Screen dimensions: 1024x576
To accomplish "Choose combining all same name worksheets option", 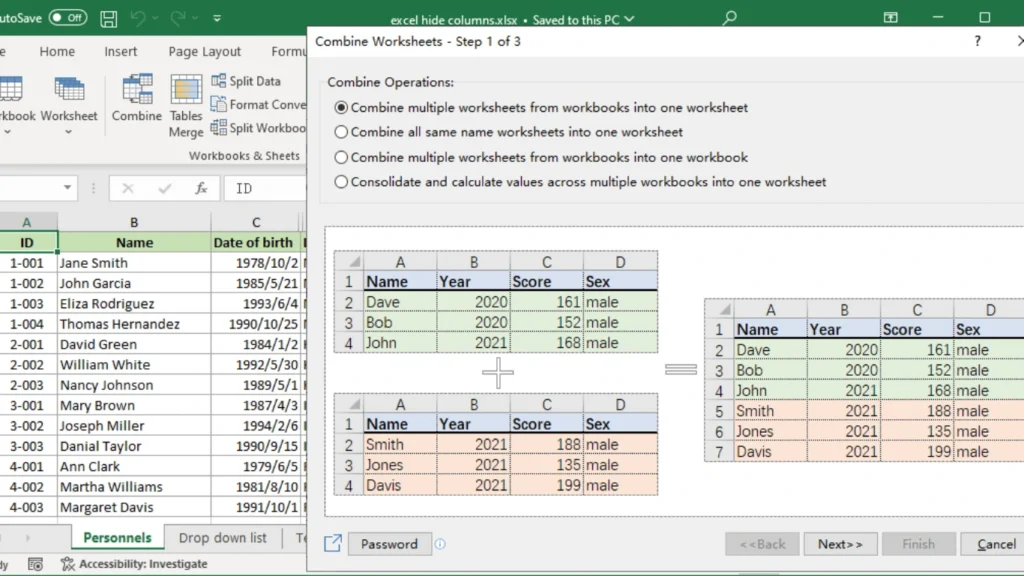I will point(341,131).
